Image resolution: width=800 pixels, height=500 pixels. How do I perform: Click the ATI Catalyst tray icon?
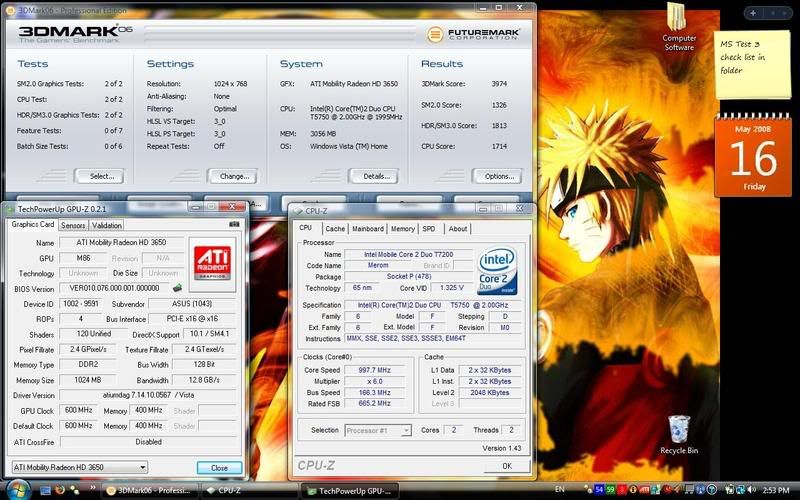click(x=644, y=490)
